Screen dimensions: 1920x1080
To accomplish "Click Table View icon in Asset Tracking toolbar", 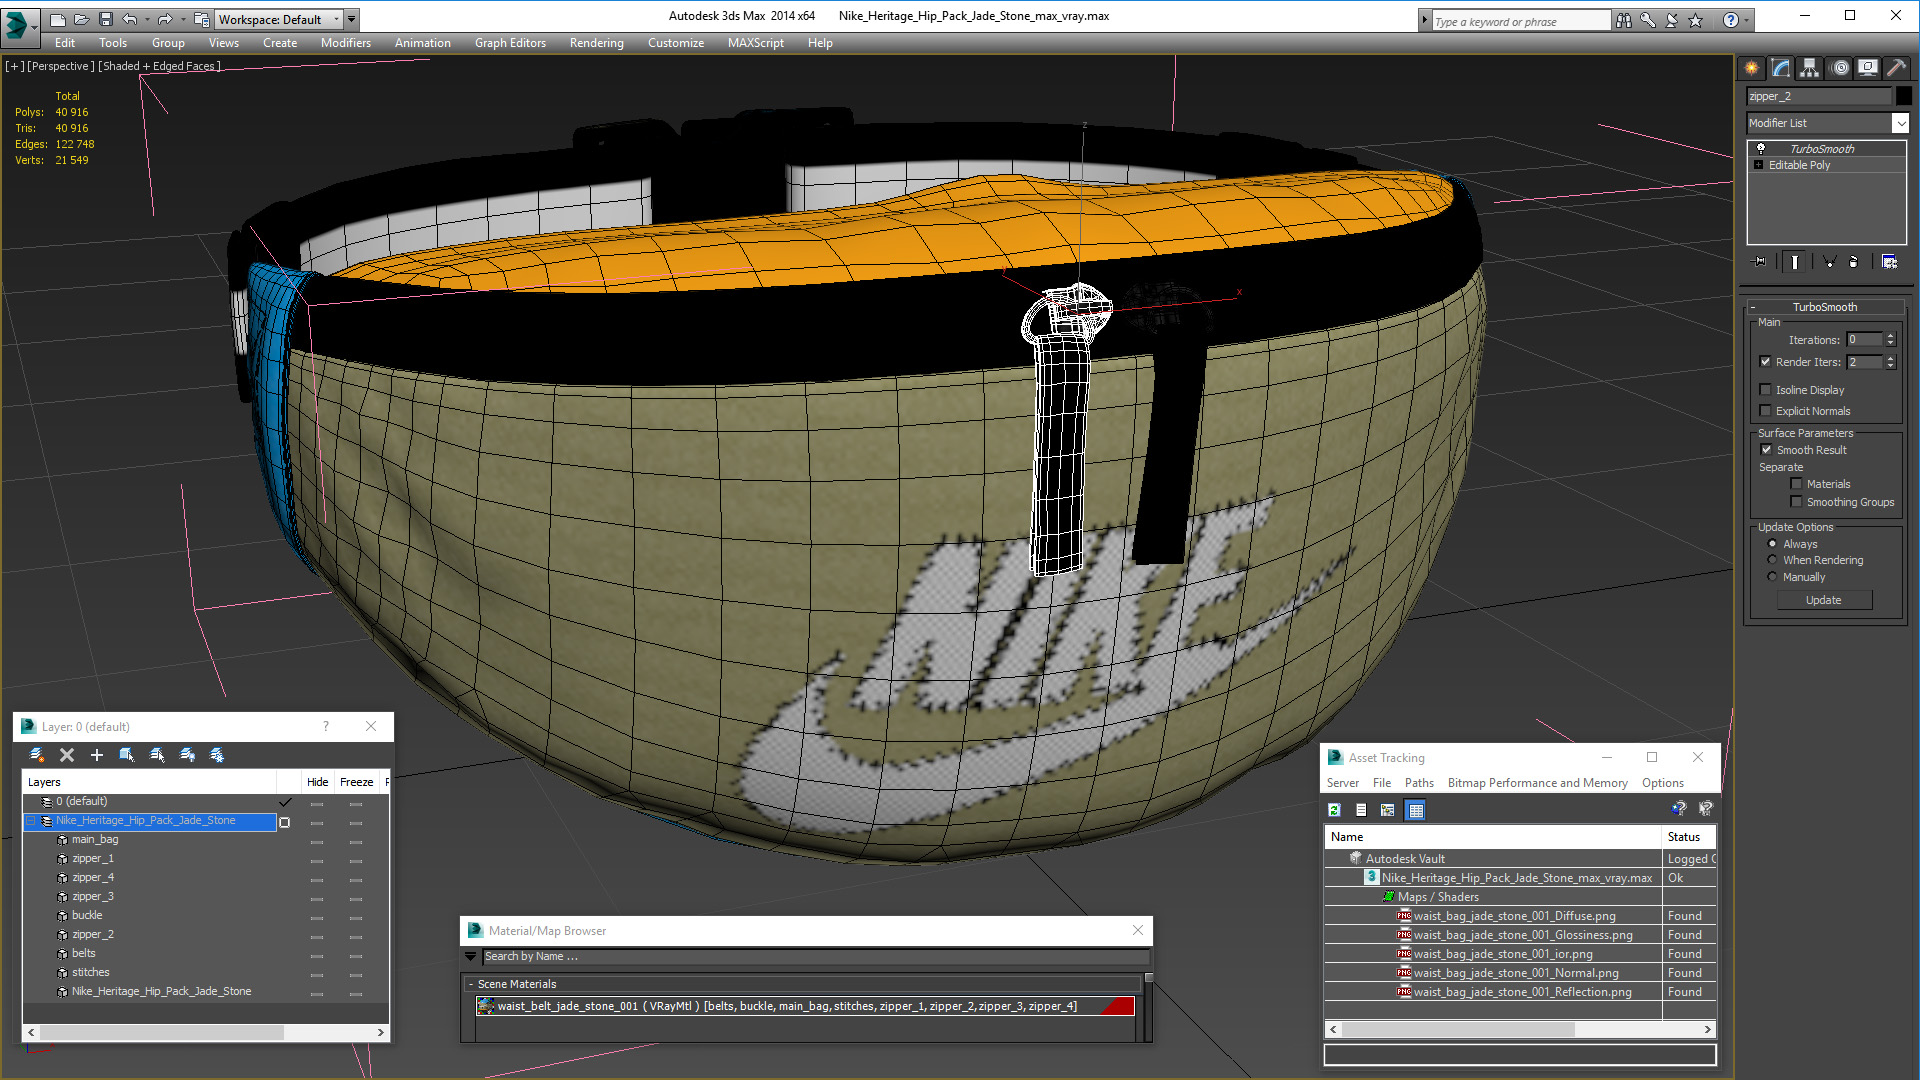I will [x=1416, y=810].
